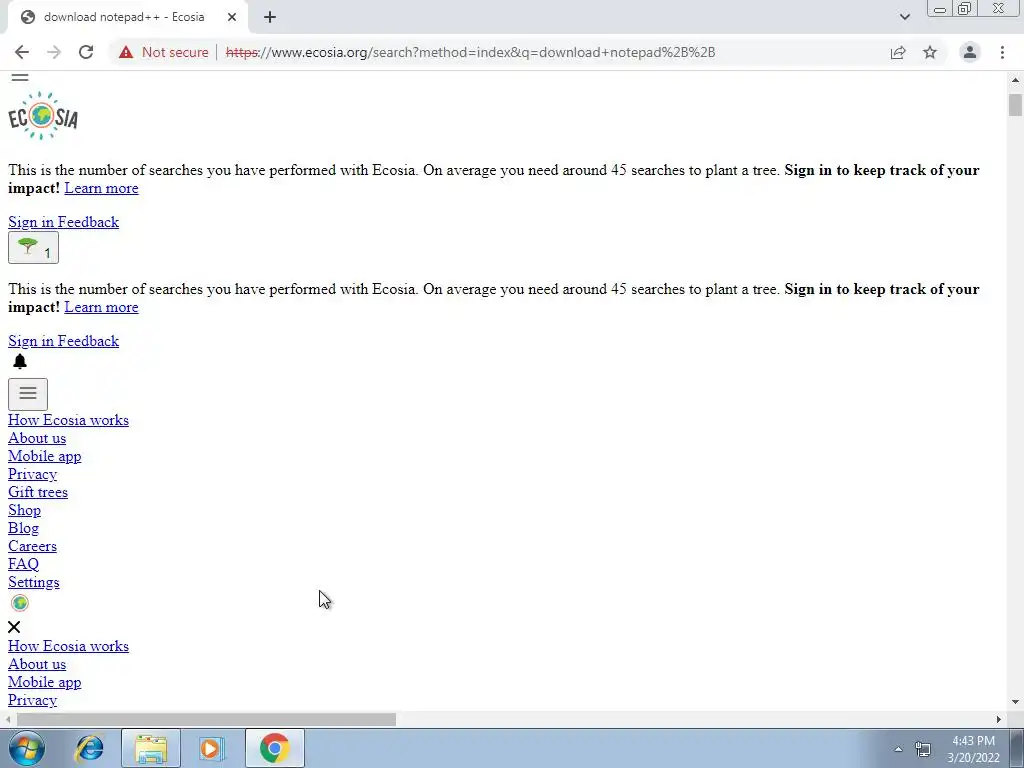Click the horizontal scrollbar thumb
This screenshot has height=768, width=1024.
(206, 719)
